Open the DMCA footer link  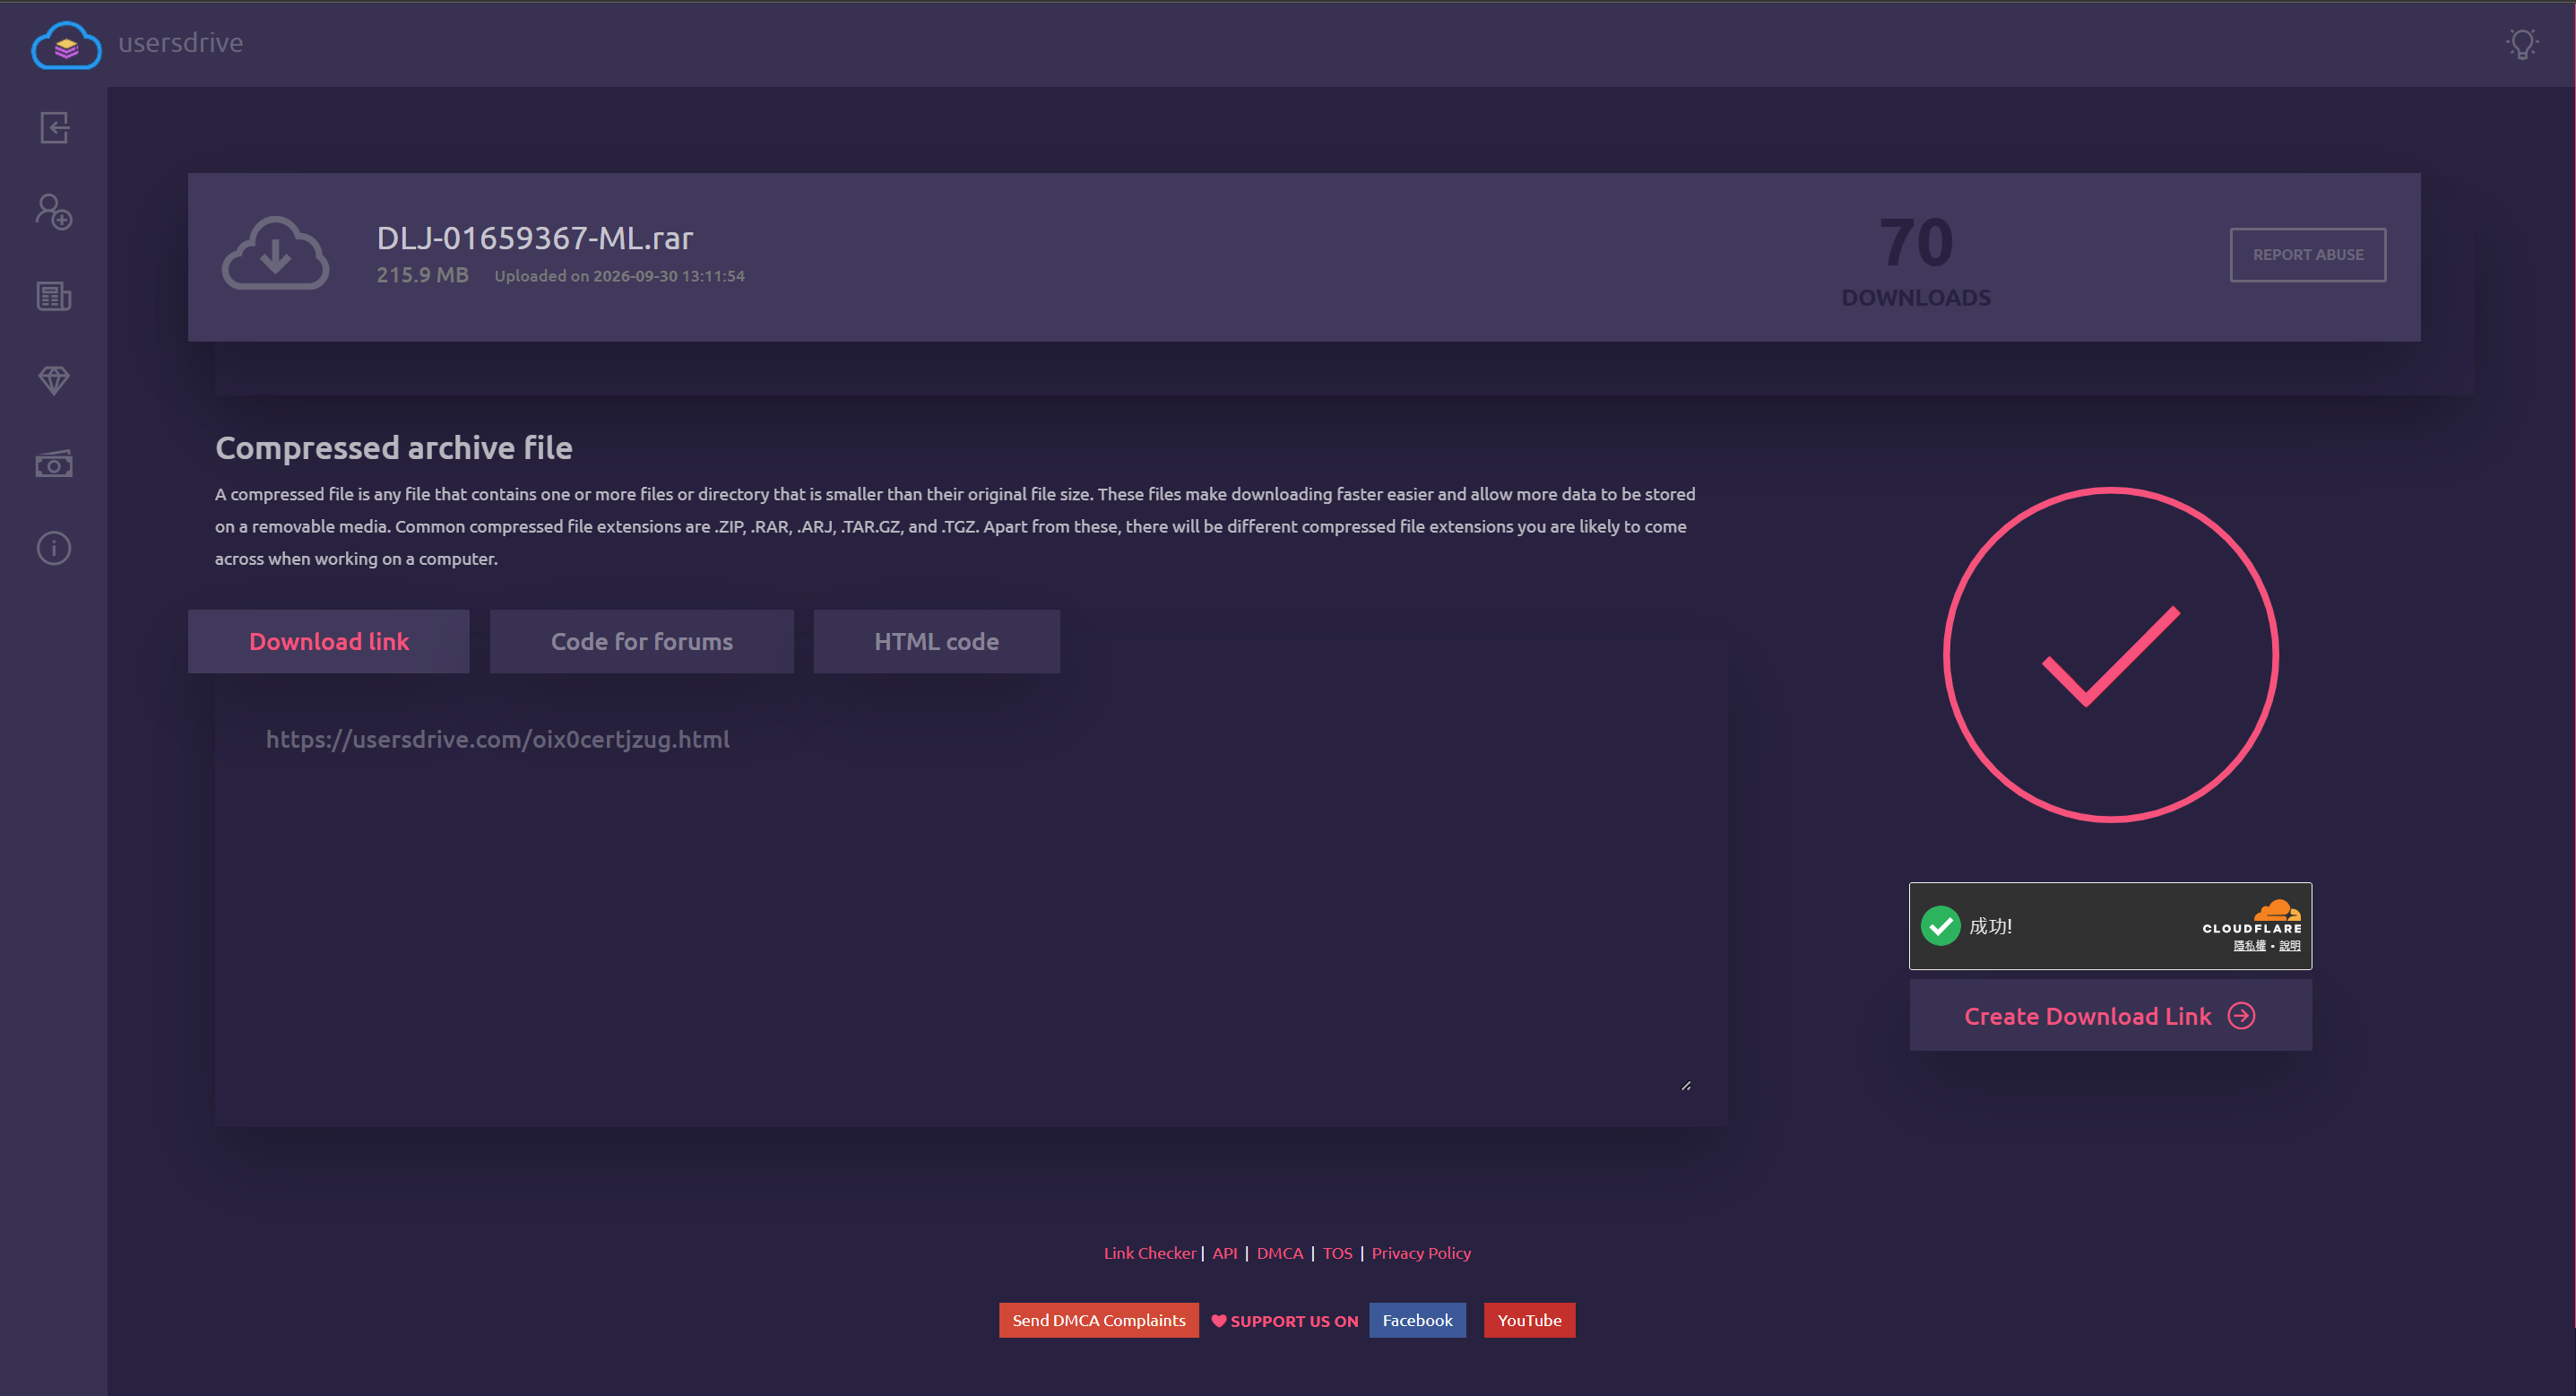[1279, 1253]
